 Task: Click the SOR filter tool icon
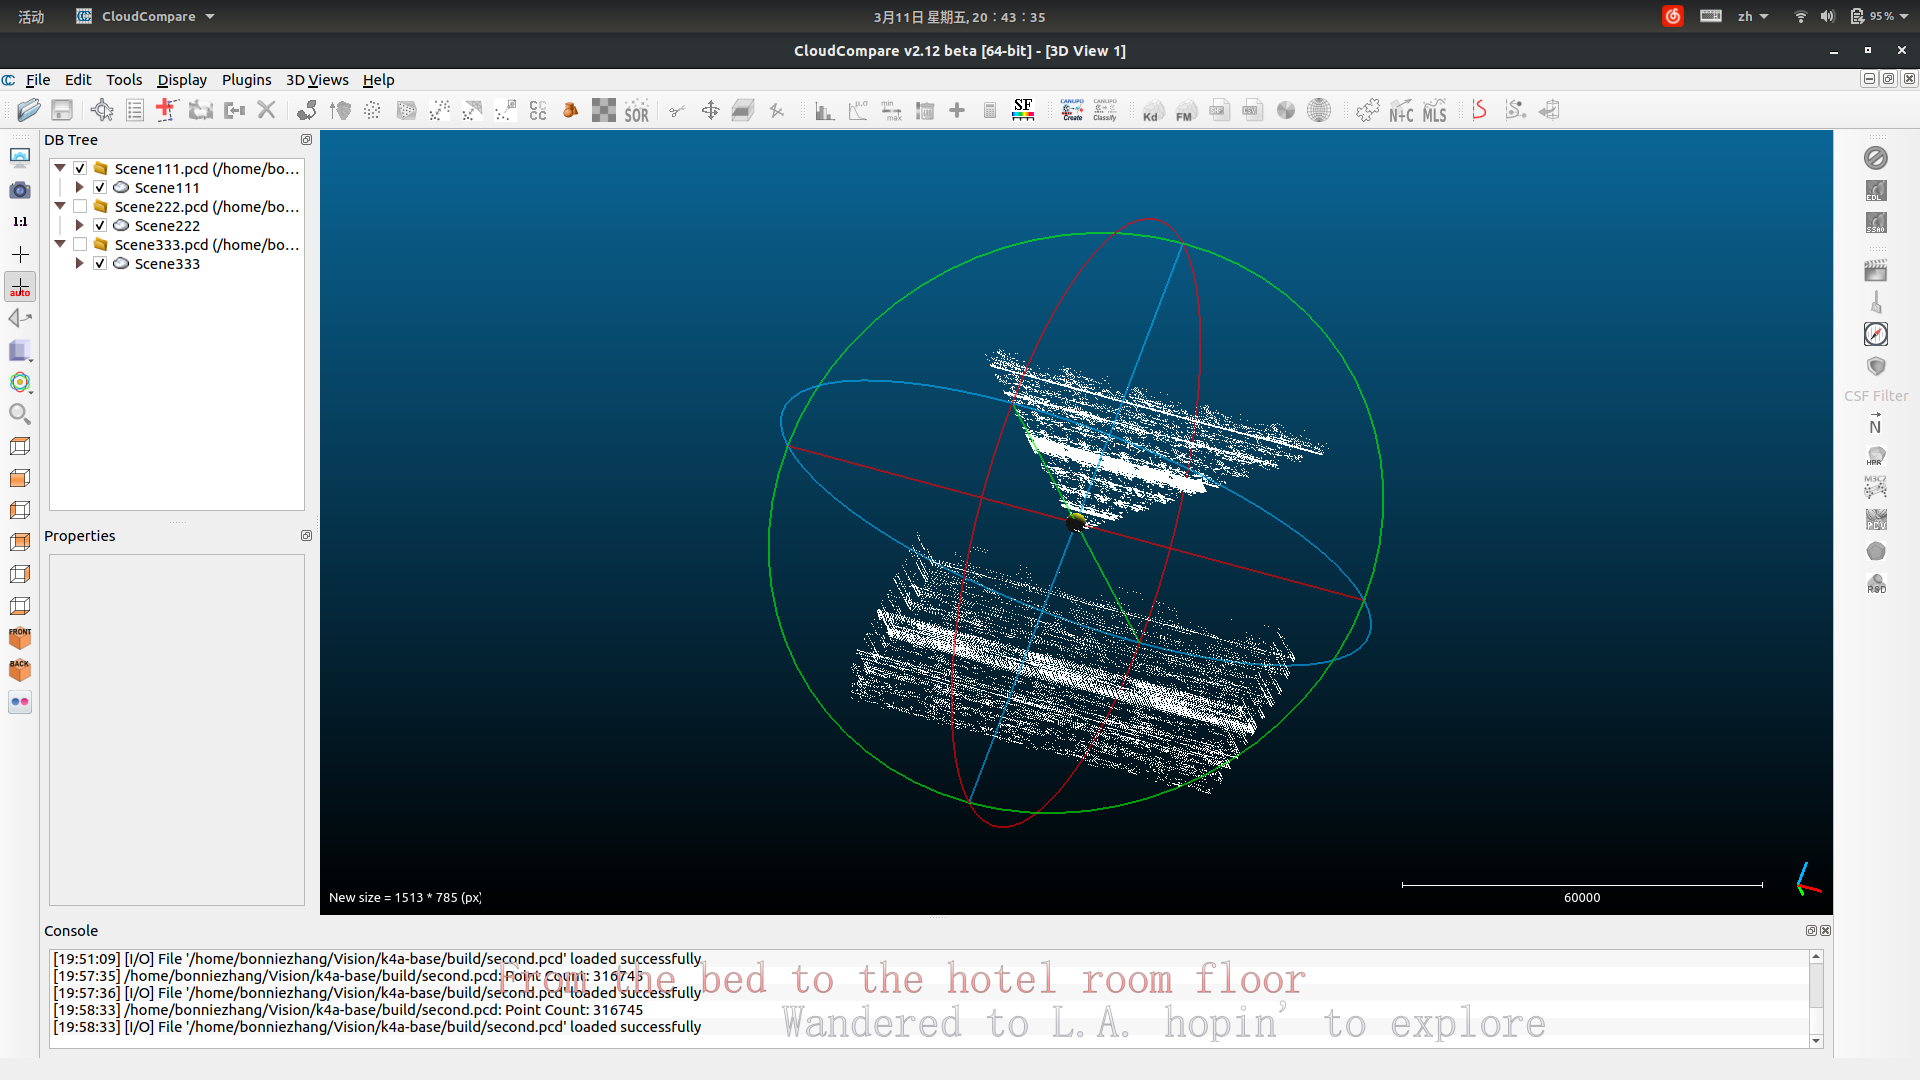tap(637, 111)
